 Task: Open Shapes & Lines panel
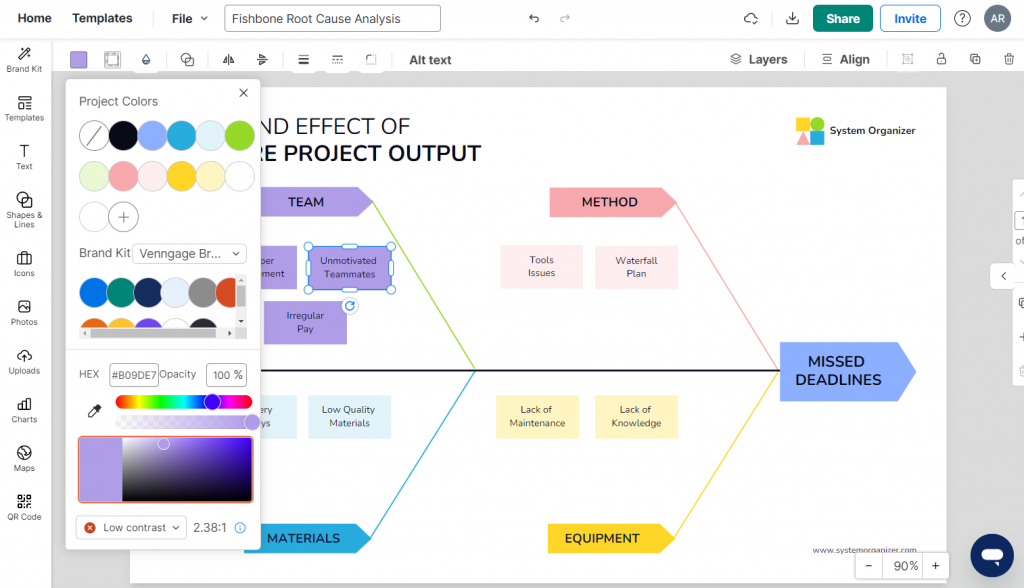[x=24, y=209]
